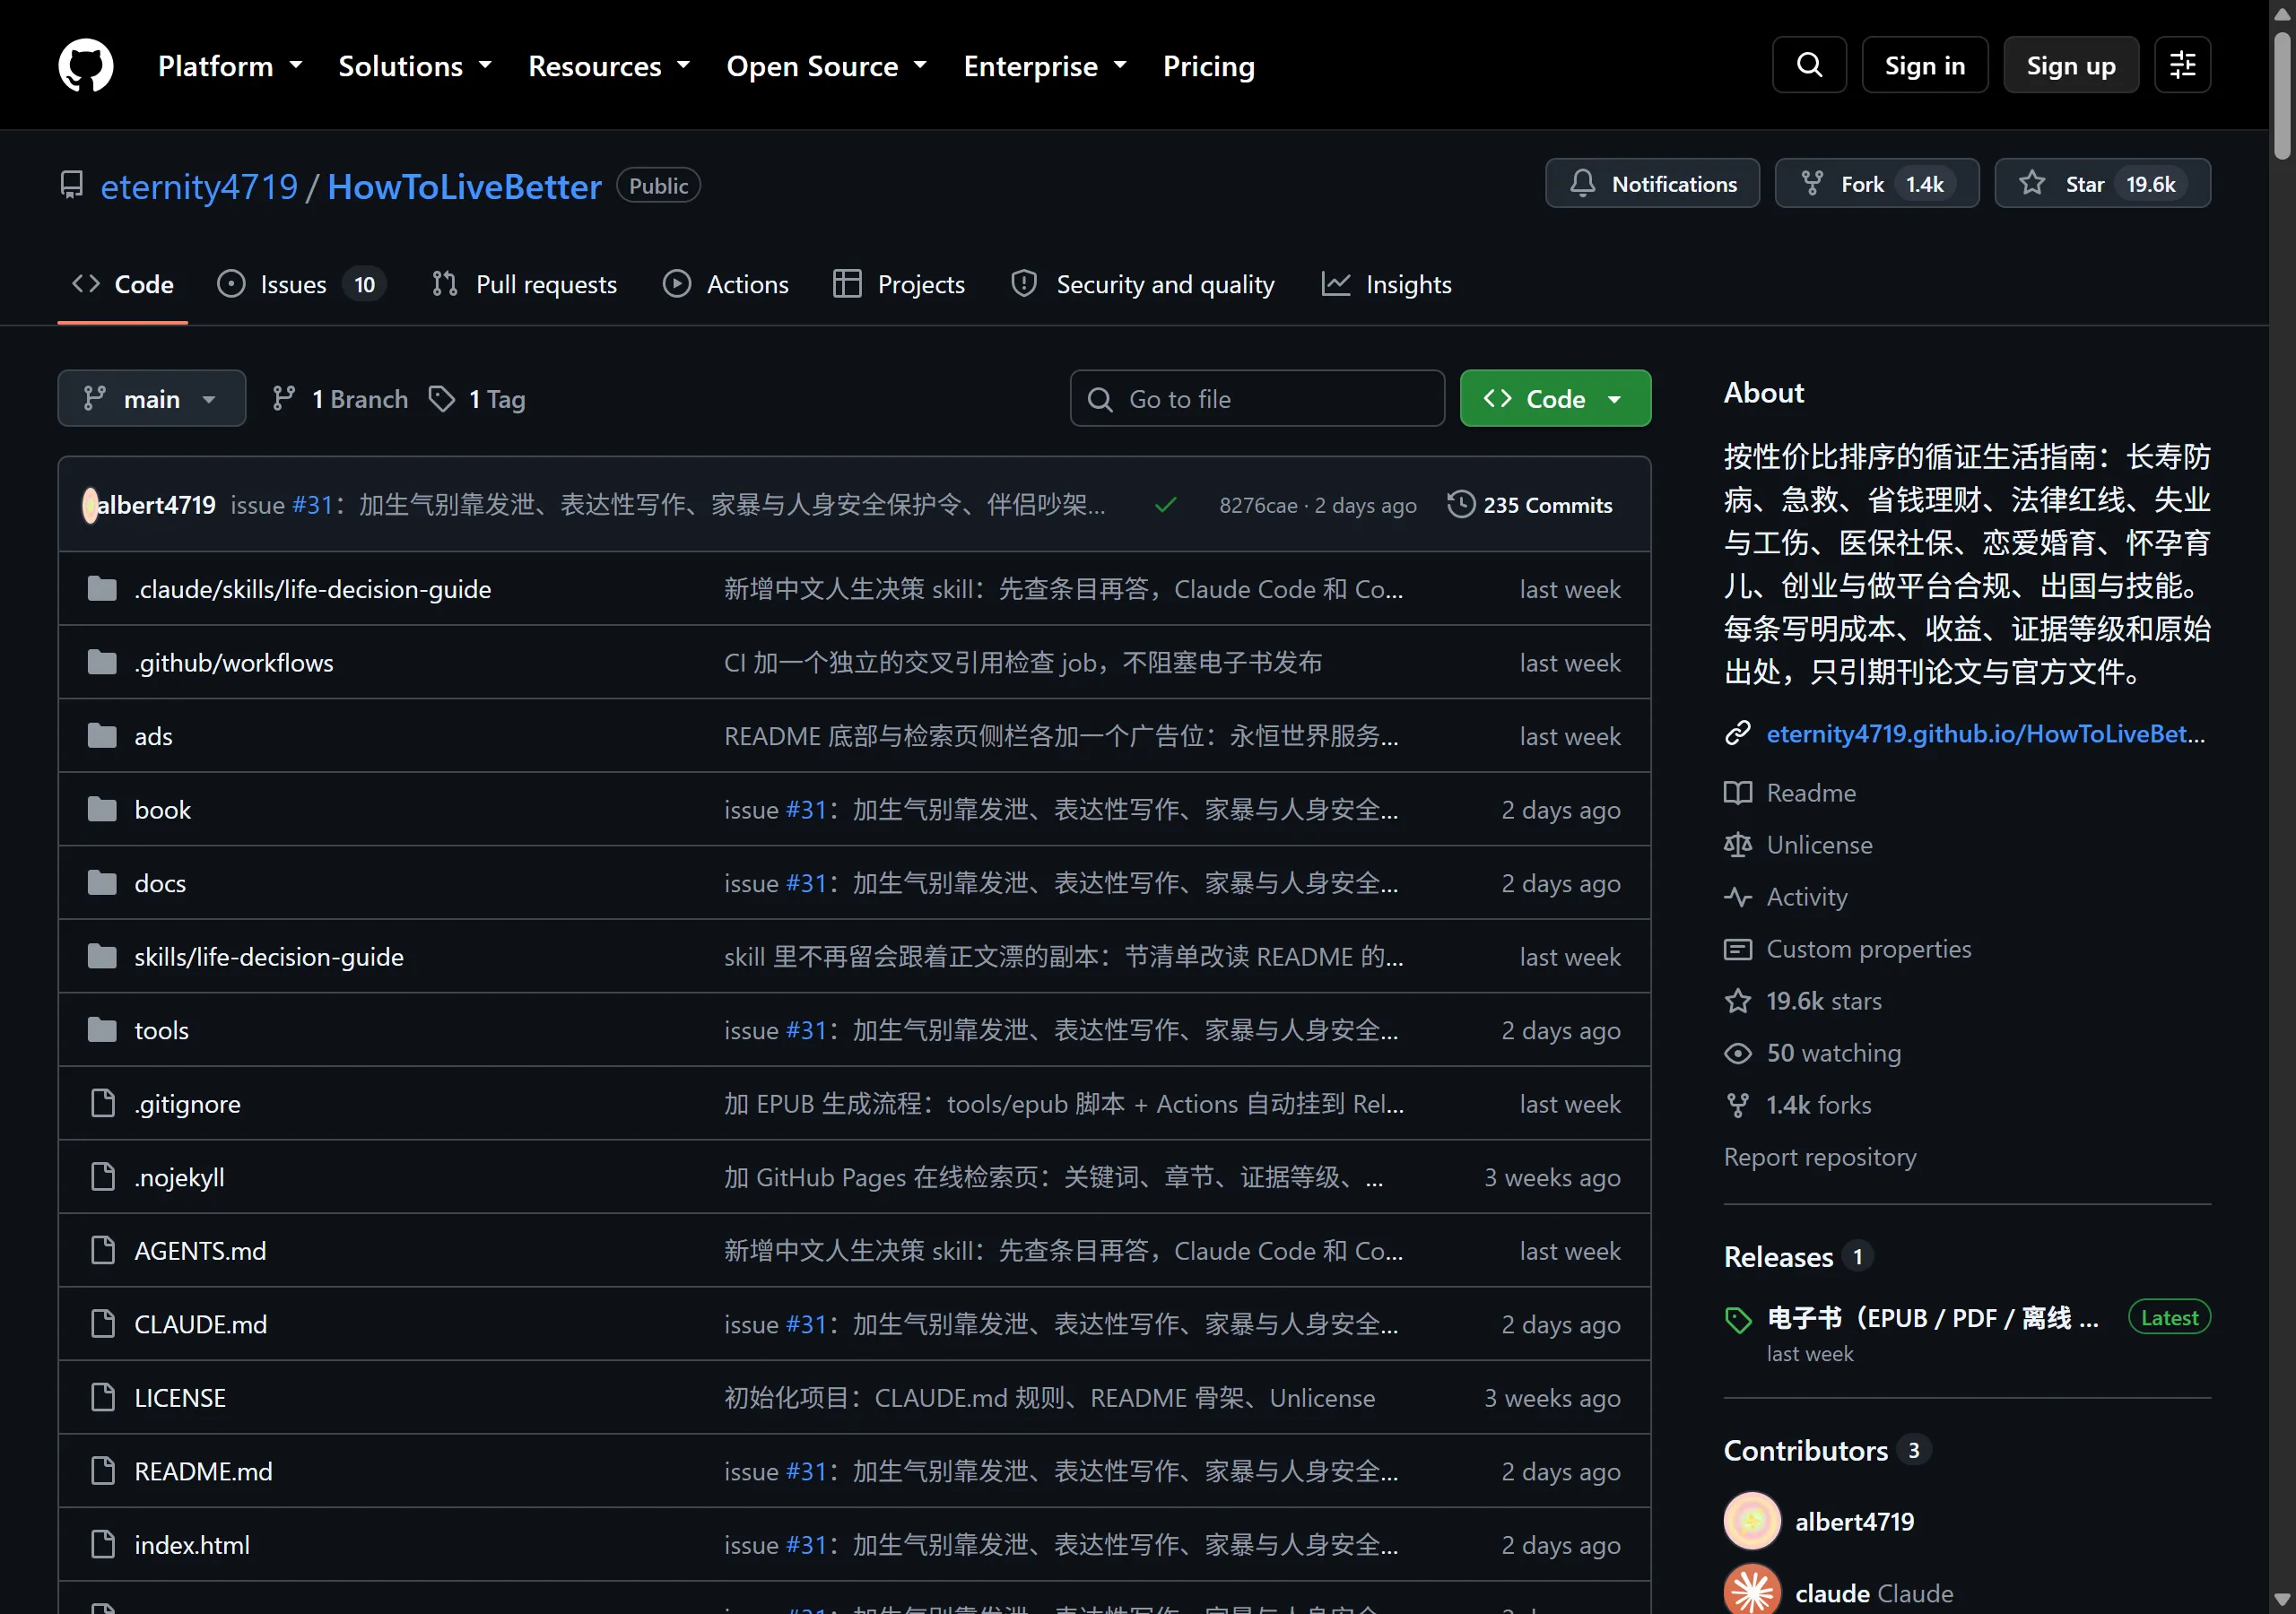Click the tag icon beside 1 Tag
This screenshot has width=2296, height=1614.
[442, 399]
